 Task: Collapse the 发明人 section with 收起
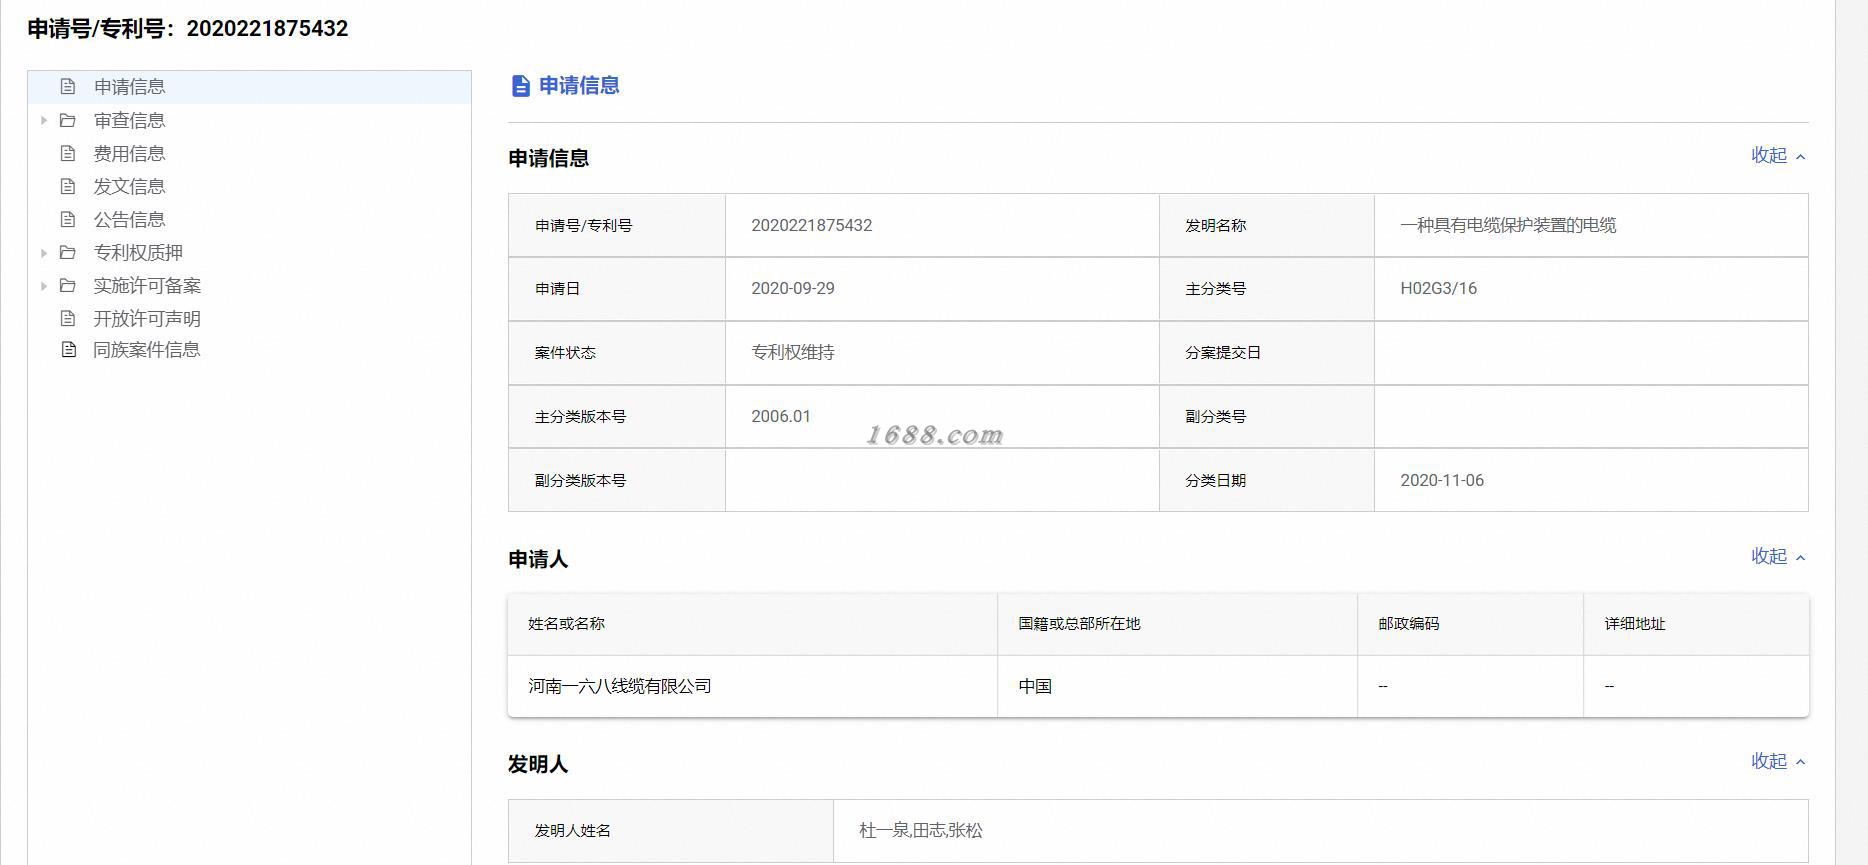[x=1778, y=761]
